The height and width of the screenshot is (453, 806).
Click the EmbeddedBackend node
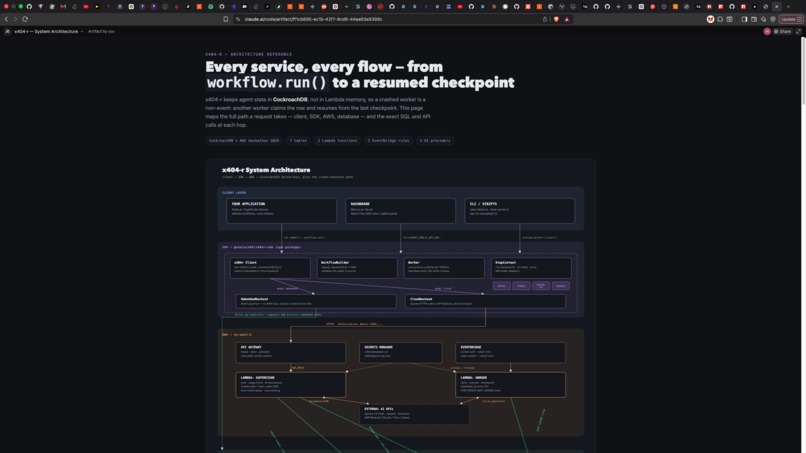pyautogui.click(x=316, y=301)
